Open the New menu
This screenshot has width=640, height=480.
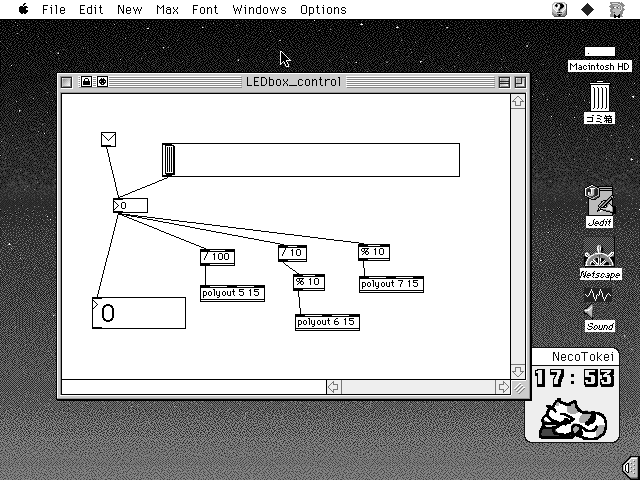(x=129, y=9)
